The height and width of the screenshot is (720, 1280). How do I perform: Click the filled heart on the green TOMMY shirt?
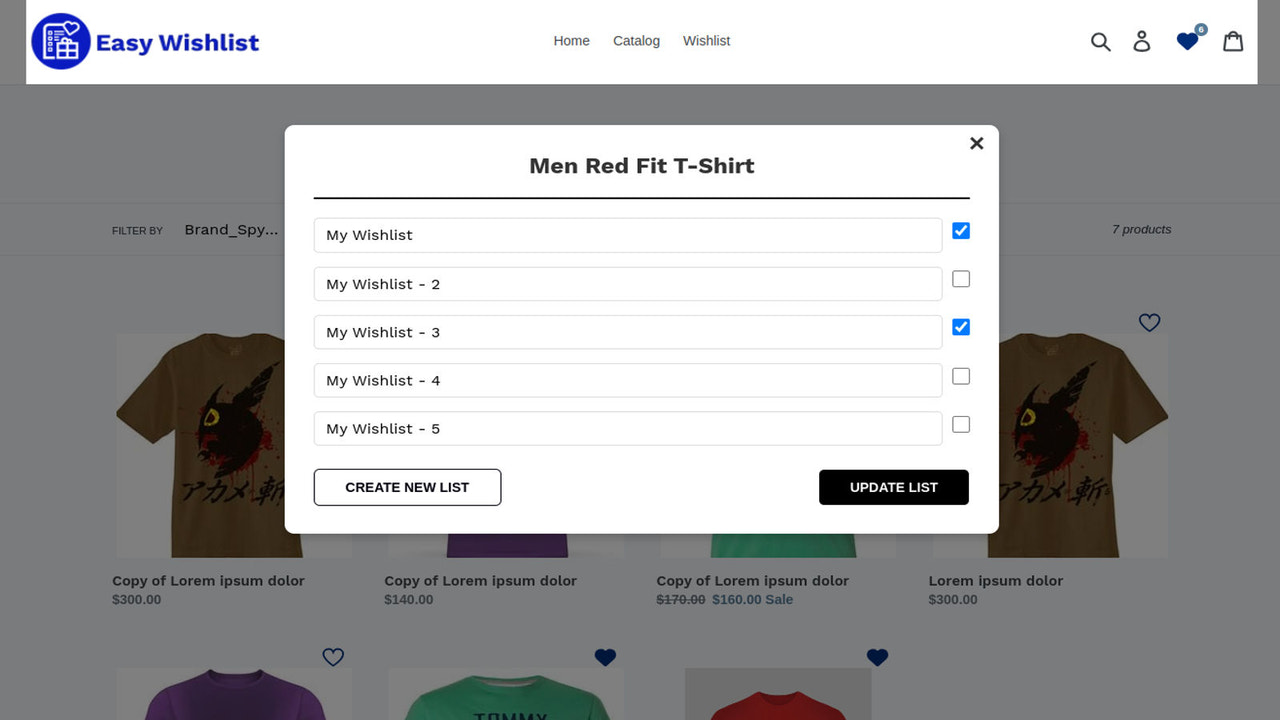point(605,657)
